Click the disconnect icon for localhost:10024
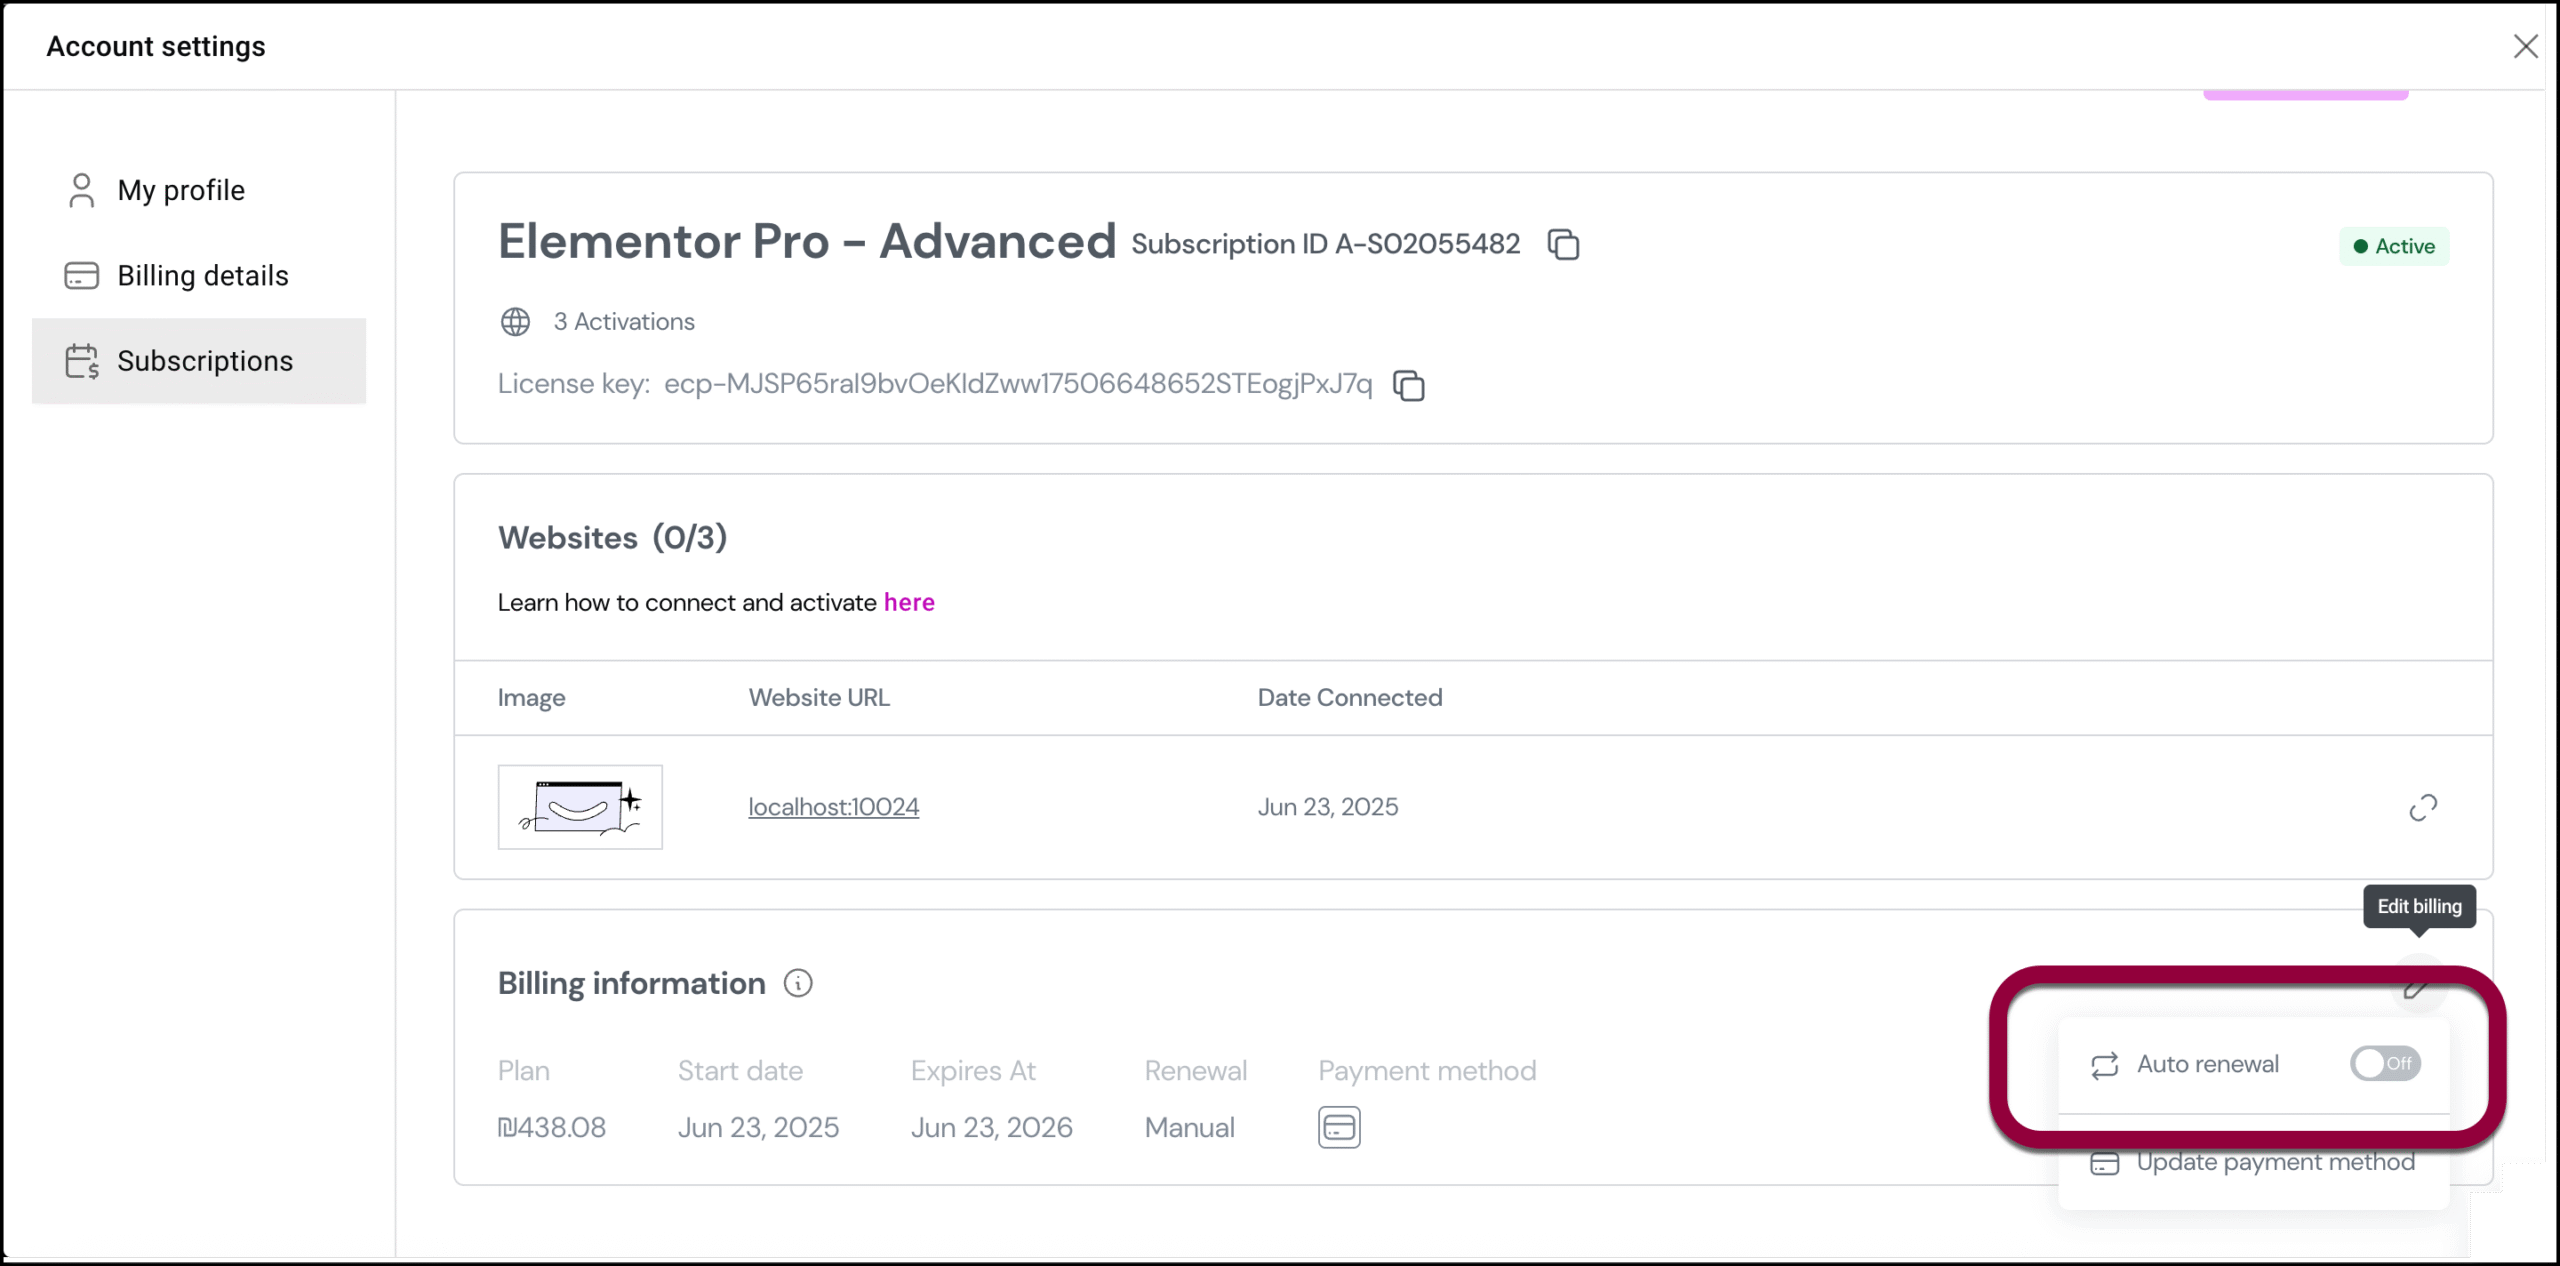Viewport: 2560px width, 1266px height. pos(2422,807)
